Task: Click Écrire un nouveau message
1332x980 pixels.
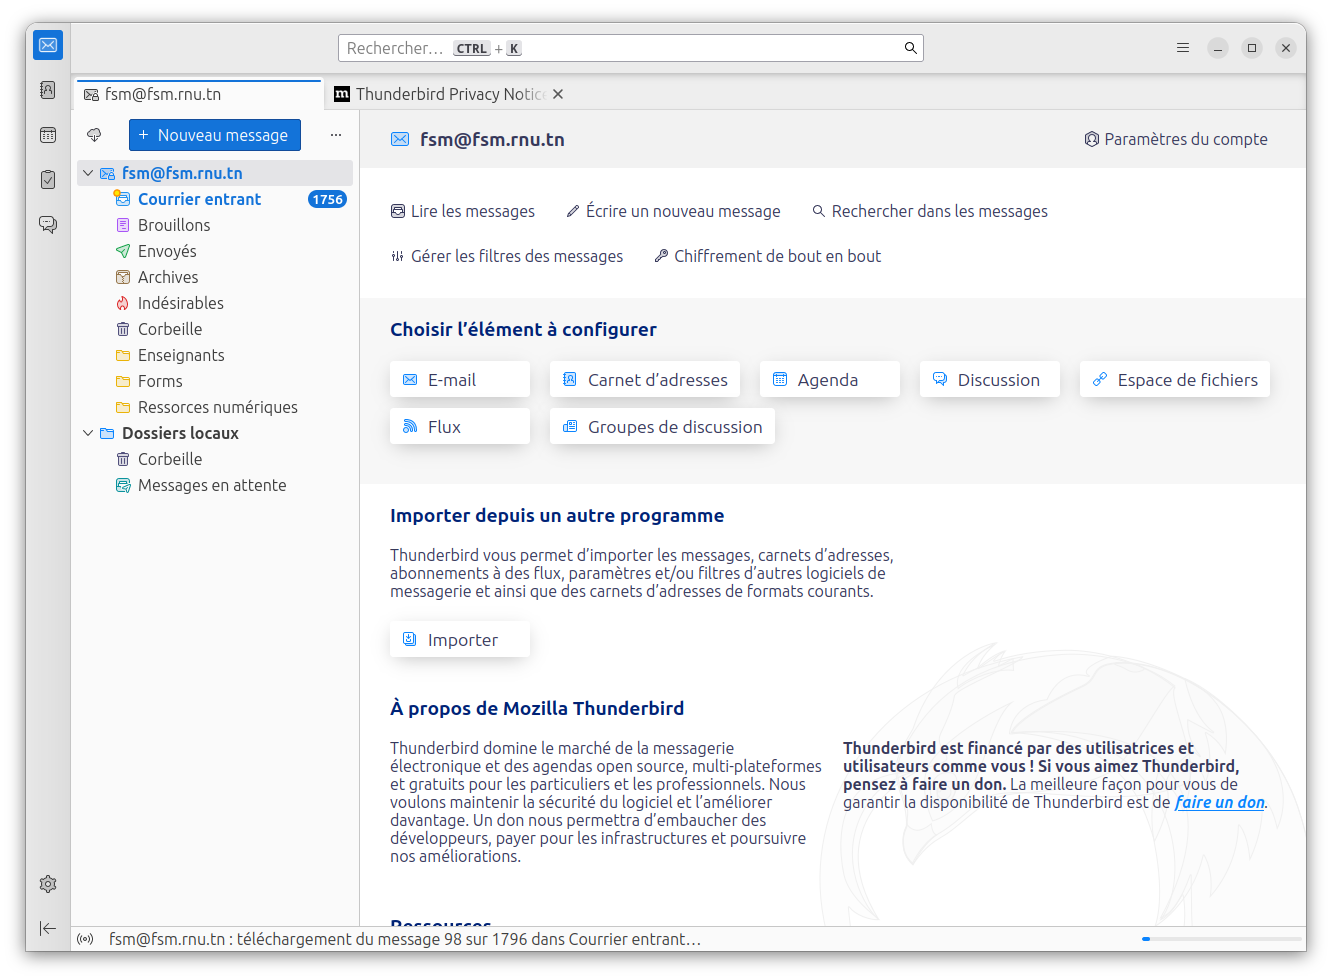Action: tap(673, 211)
